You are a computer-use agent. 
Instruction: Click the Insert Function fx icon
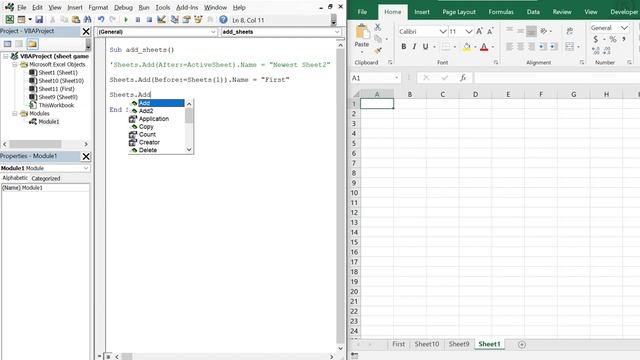pos(463,78)
